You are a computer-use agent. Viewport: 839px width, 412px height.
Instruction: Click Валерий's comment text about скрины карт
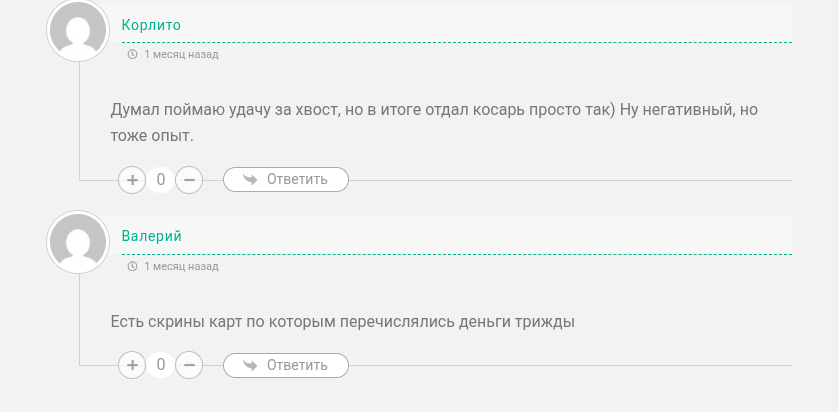(x=342, y=322)
